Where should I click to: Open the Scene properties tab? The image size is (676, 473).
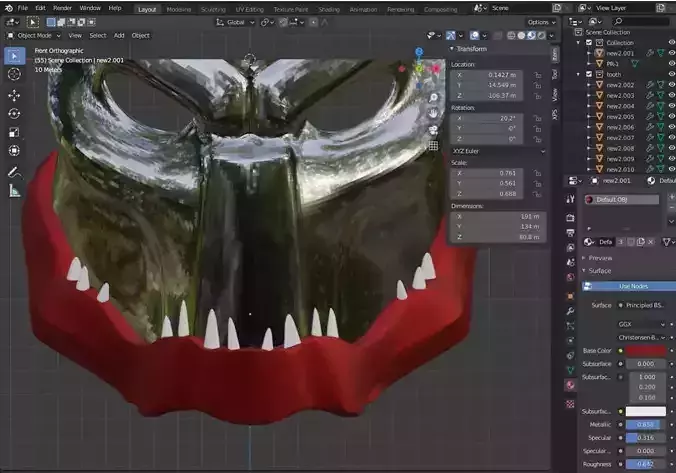point(570,262)
